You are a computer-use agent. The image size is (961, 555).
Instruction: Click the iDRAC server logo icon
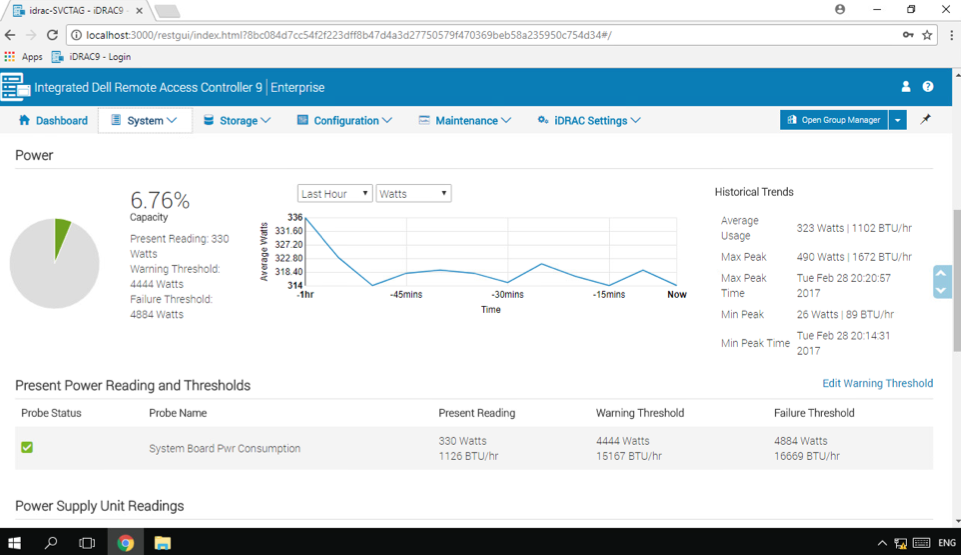click(15, 86)
